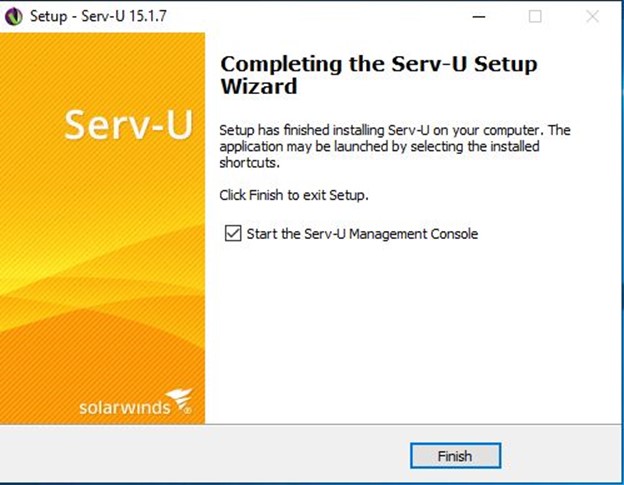The height and width of the screenshot is (485, 624).
Task: Click the word 'Wizard' in the heading
Action: tap(259, 86)
